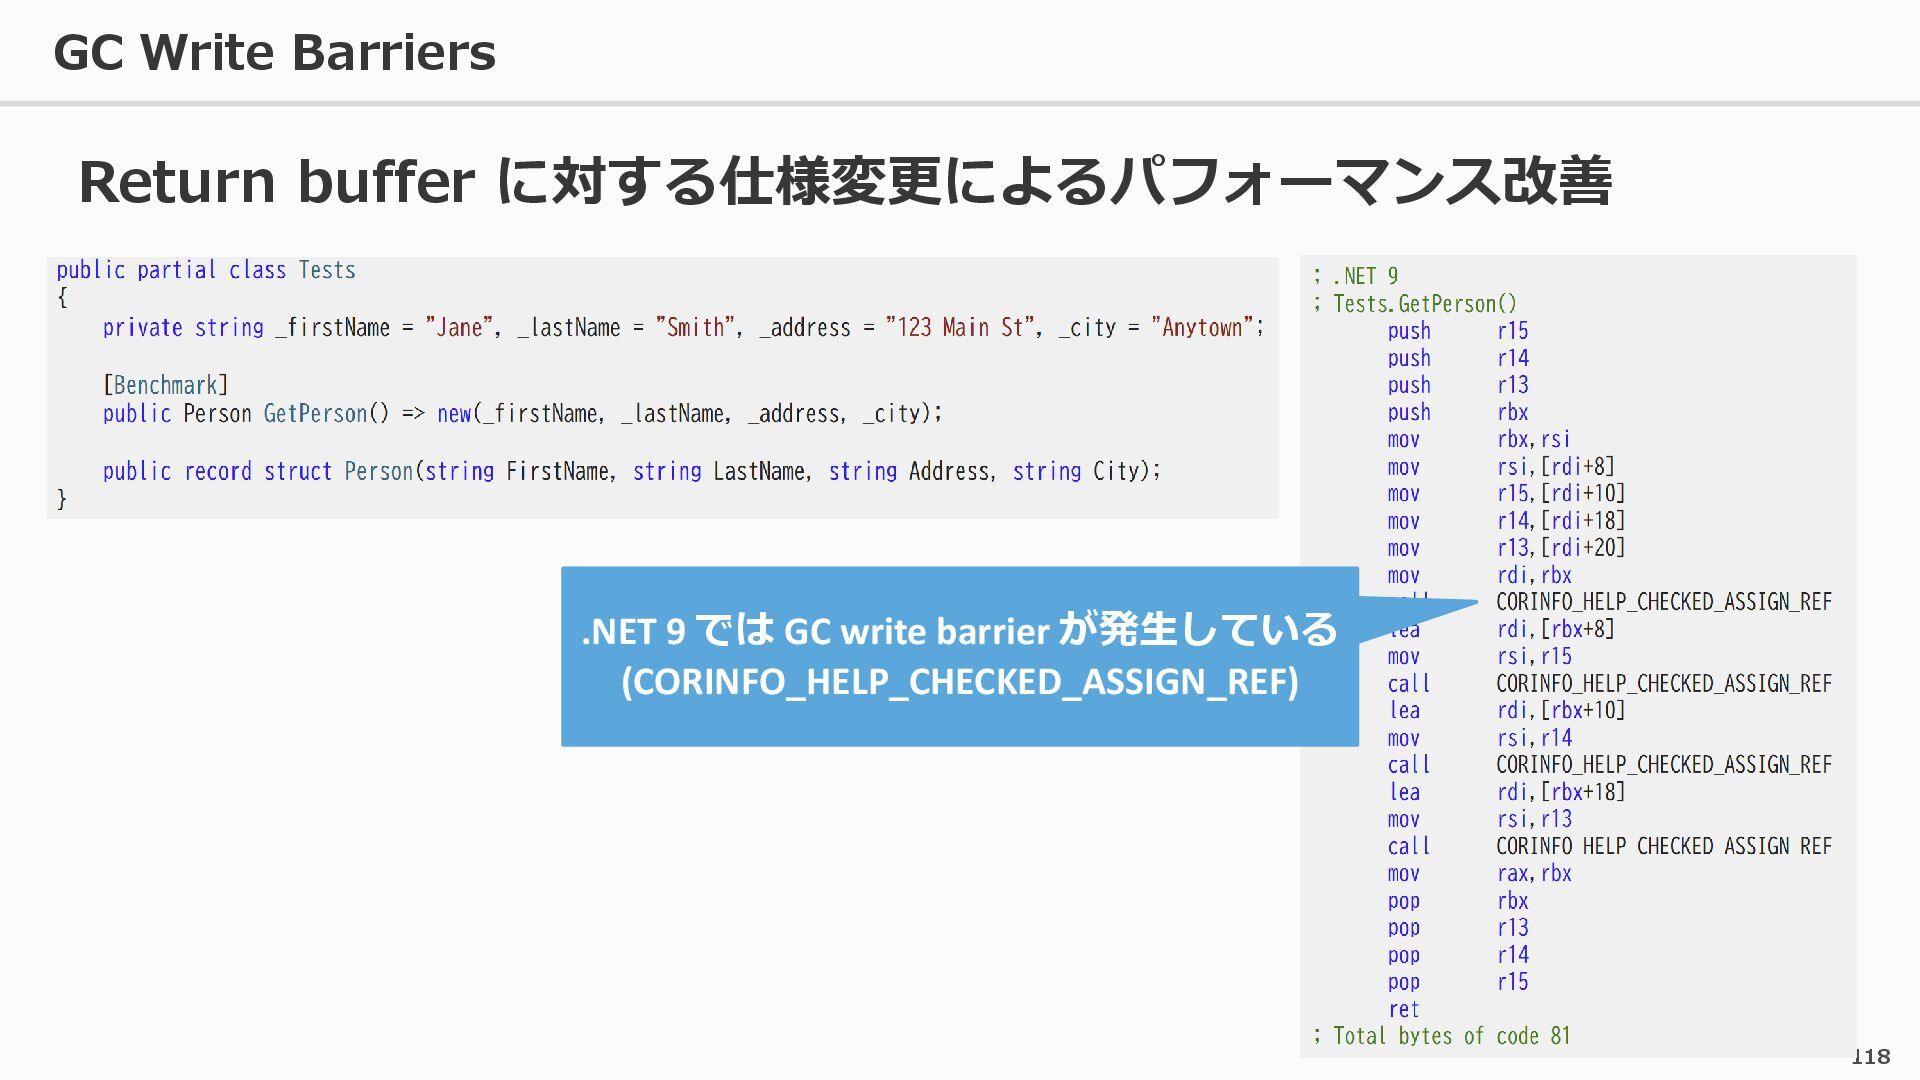Click the '; .NET 9' assembly comment
This screenshot has width=1920, height=1080.
point(1355,276)
